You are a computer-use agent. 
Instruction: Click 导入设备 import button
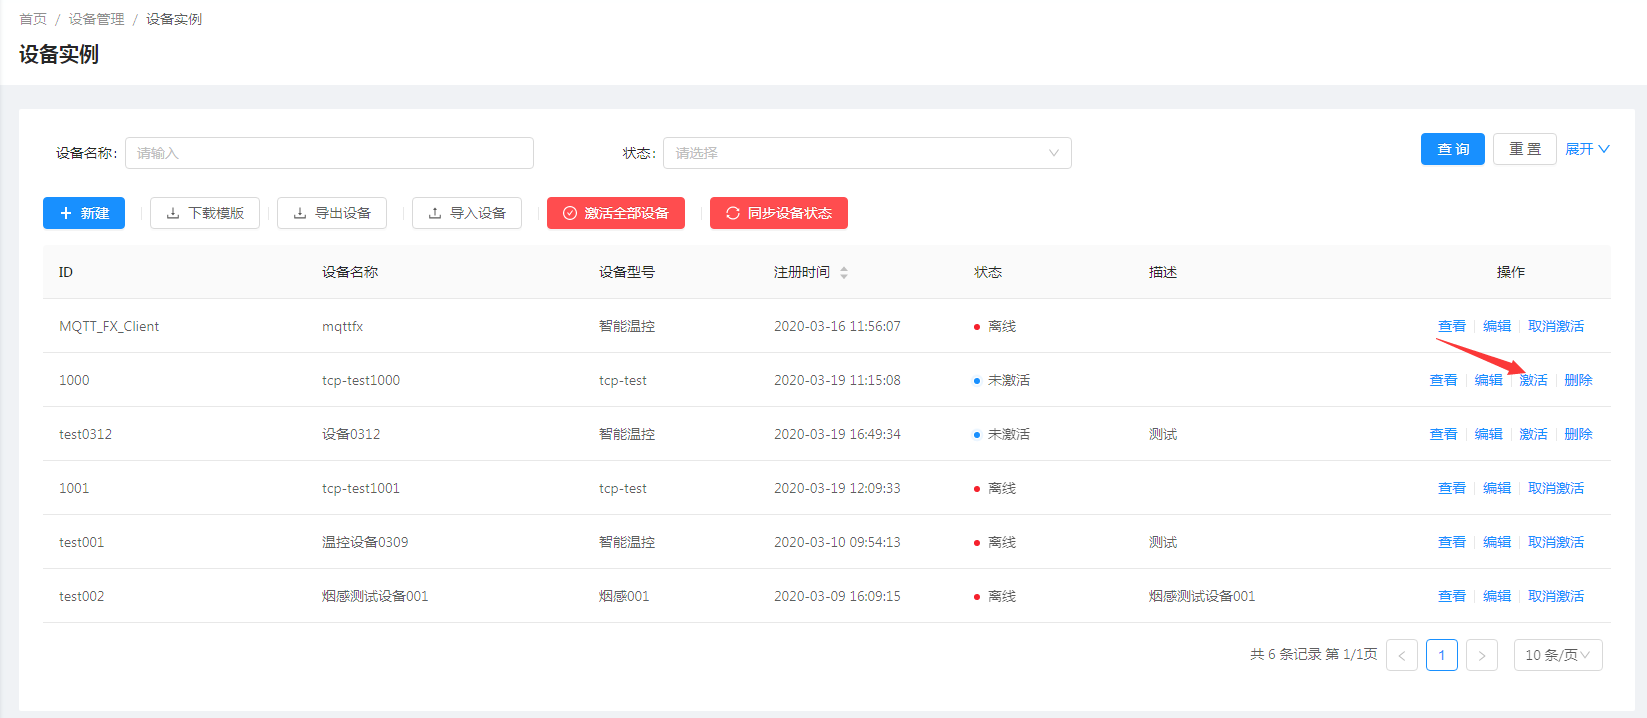467,213
